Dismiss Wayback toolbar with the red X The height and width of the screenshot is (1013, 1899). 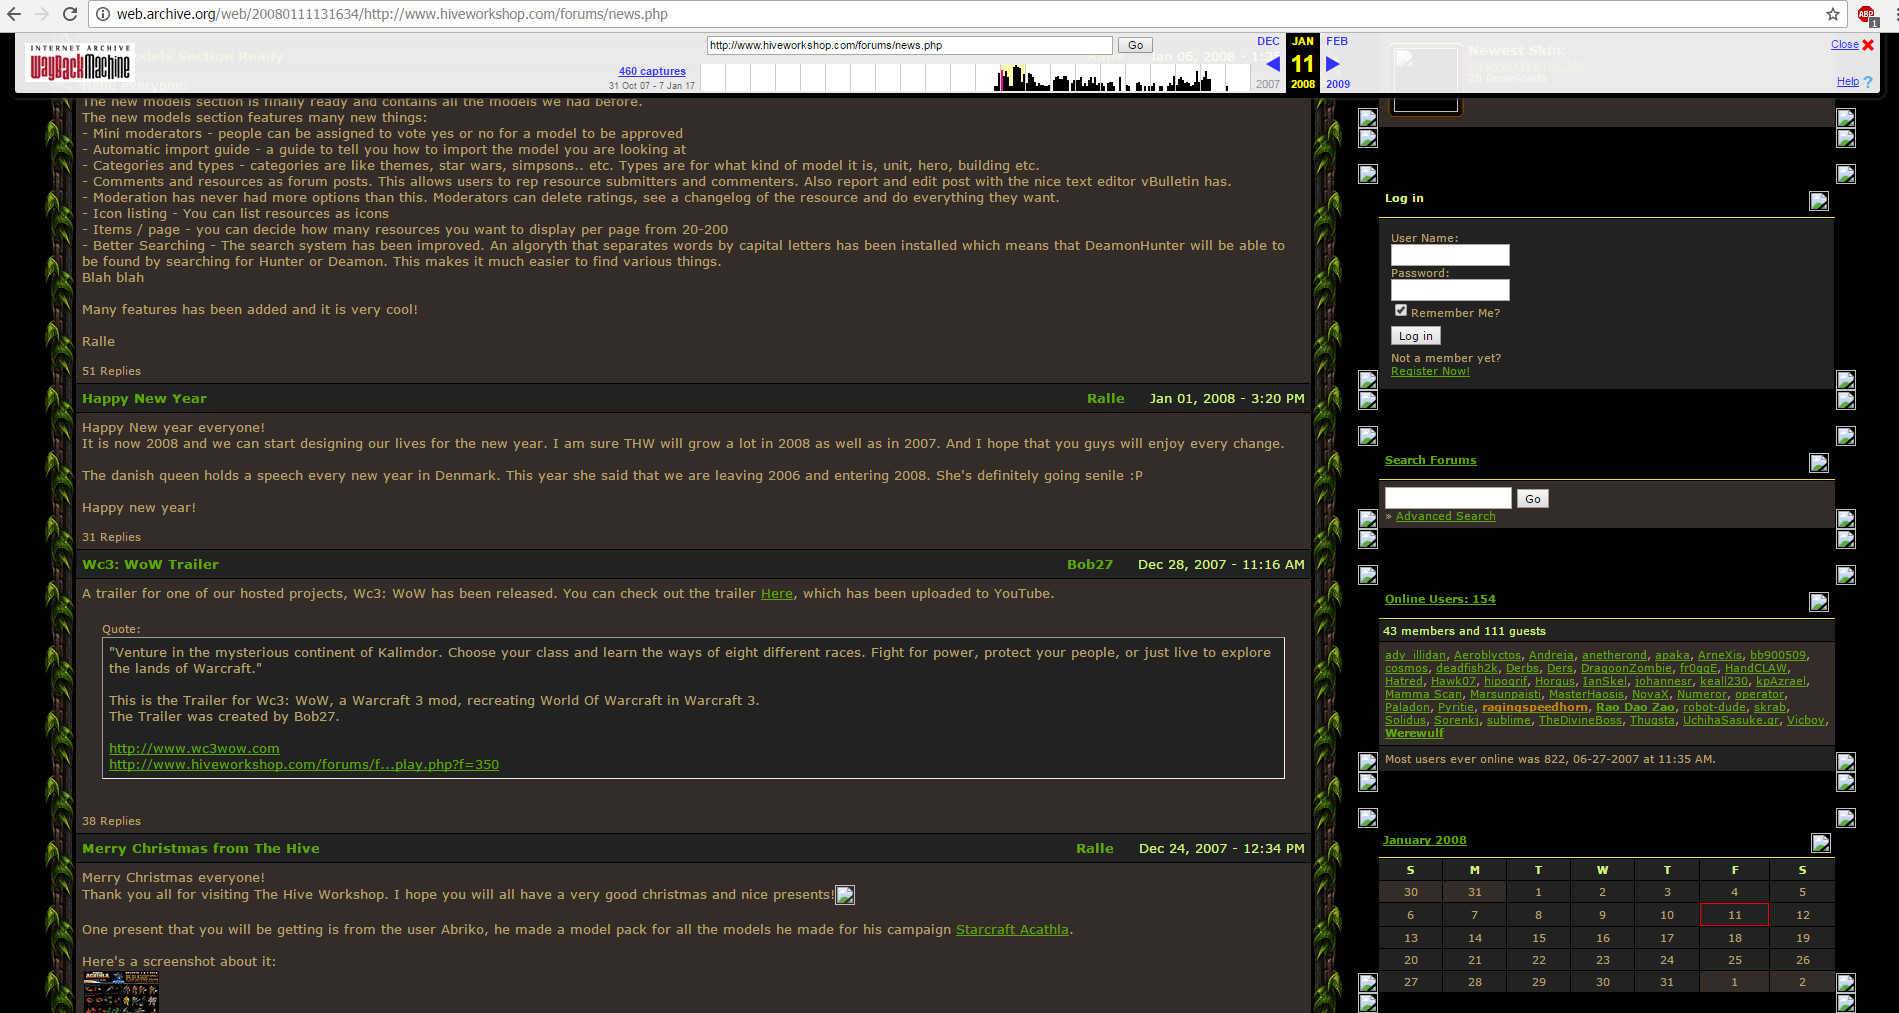pos(1868,45)
